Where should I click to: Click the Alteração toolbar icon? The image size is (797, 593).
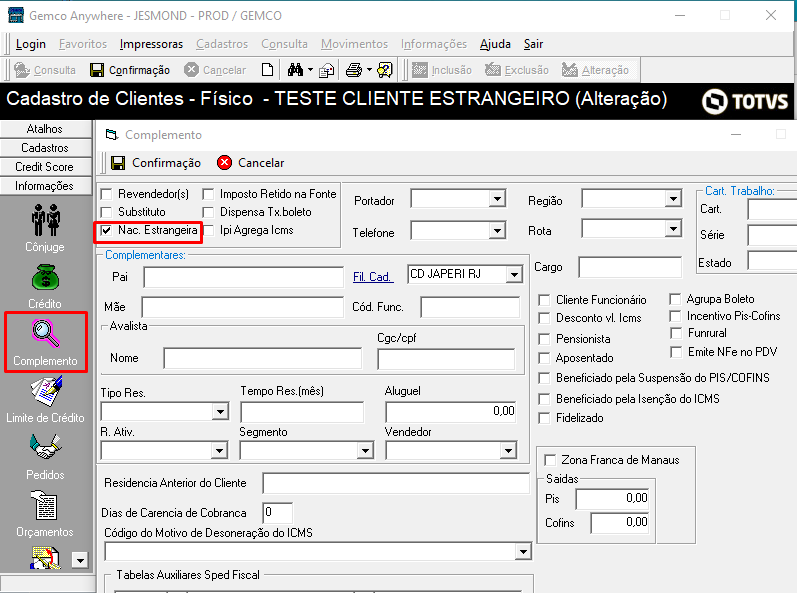[570, 70]
